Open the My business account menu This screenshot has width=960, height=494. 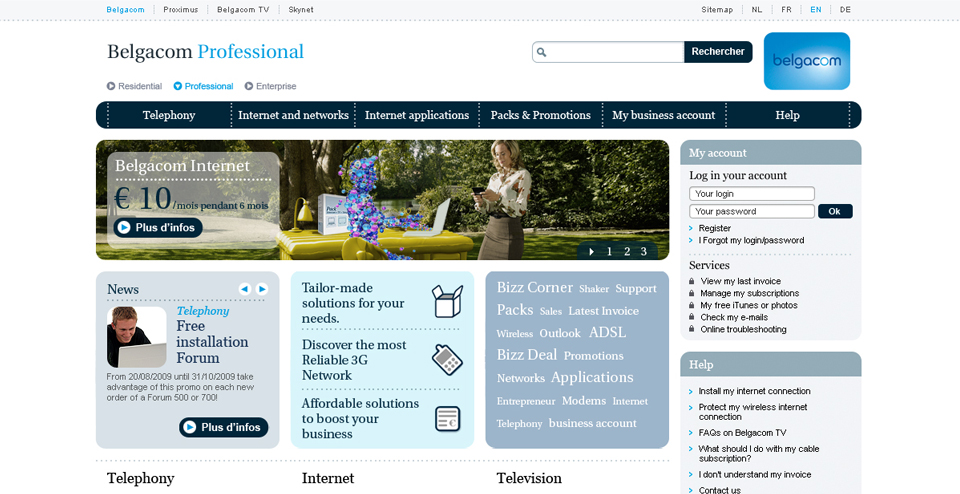(x=664, y=115)
